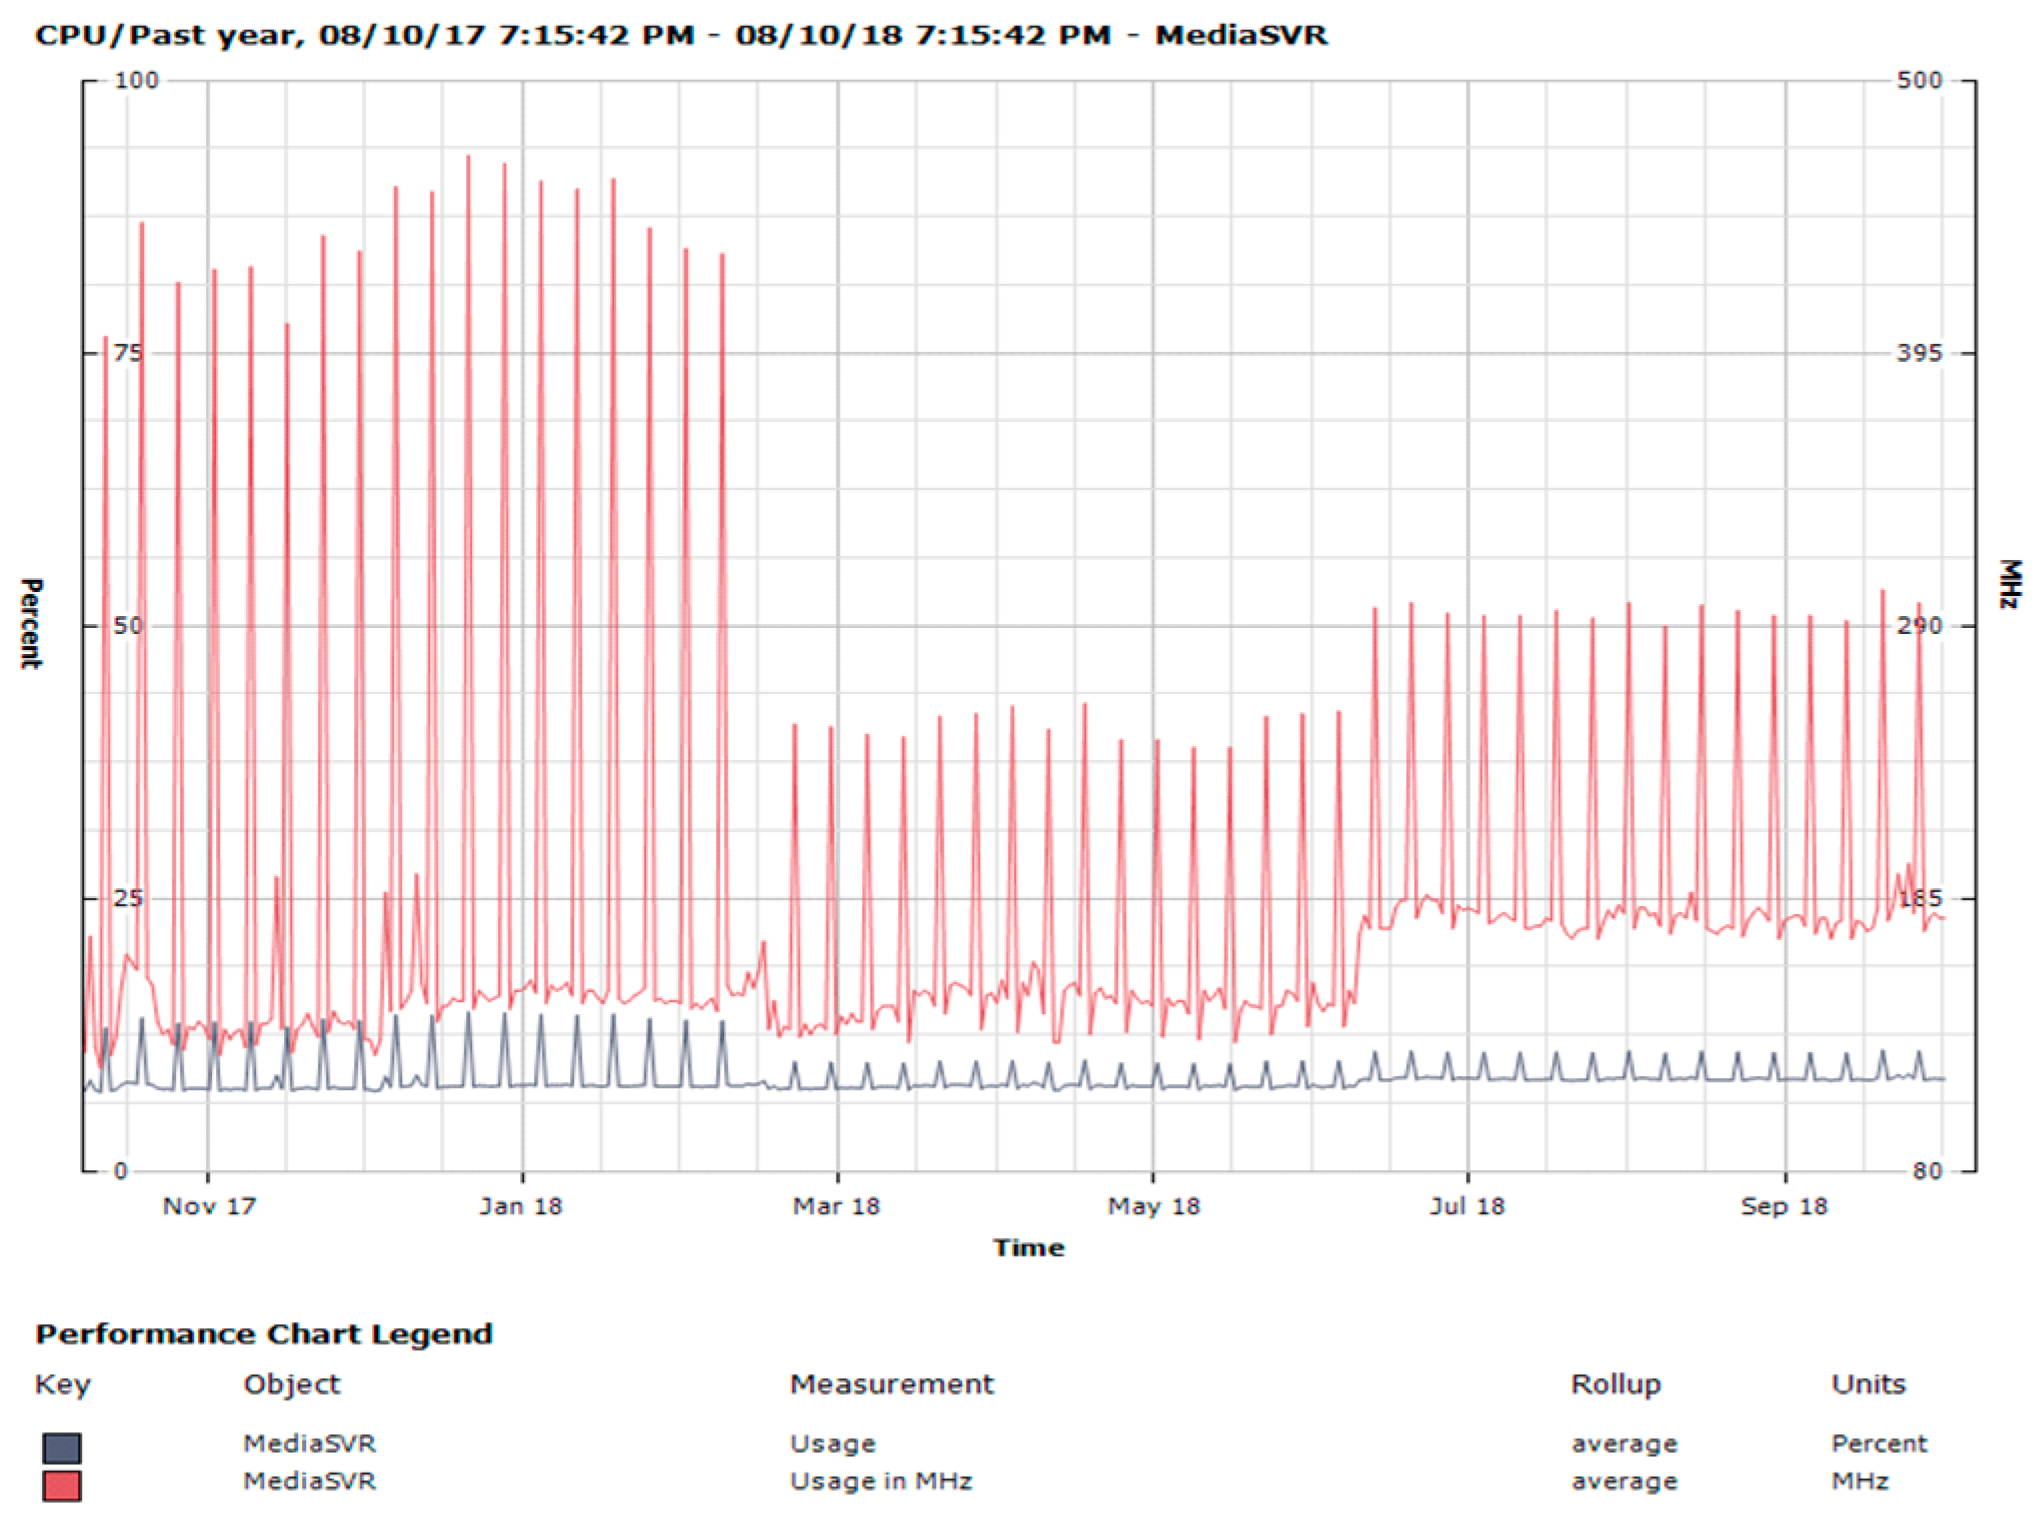Click the Measurement column header
The image size is (2043, 1520).
[891, 1384]
